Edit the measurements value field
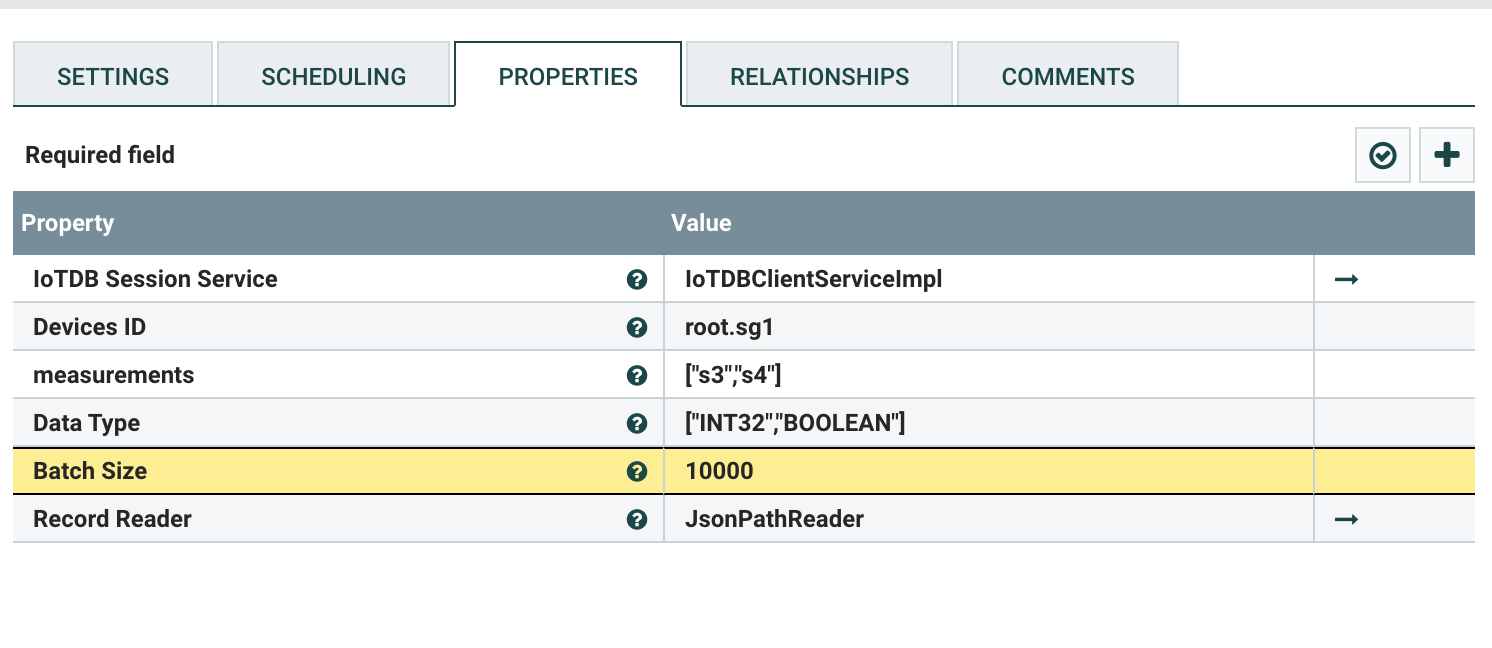 pos(989,375)
